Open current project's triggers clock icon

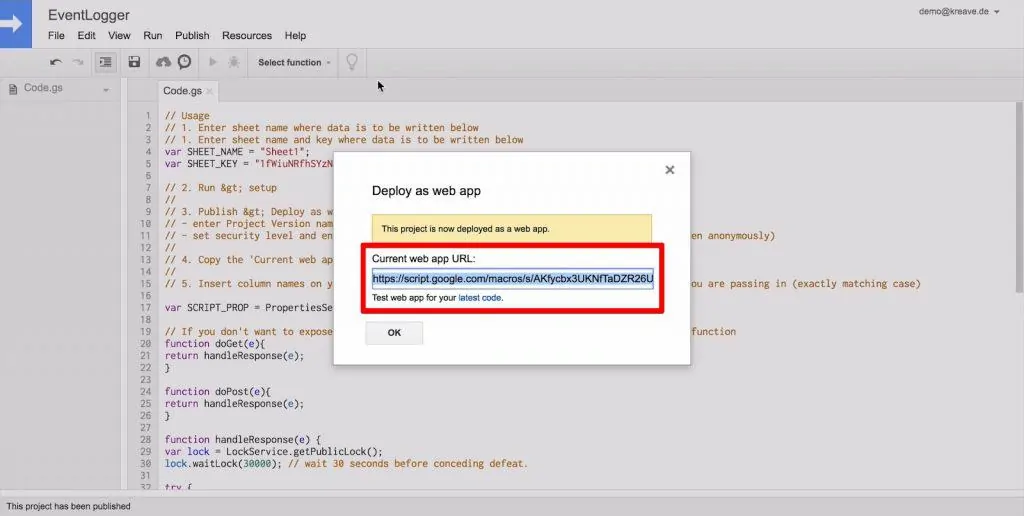[x=185, y=62]
